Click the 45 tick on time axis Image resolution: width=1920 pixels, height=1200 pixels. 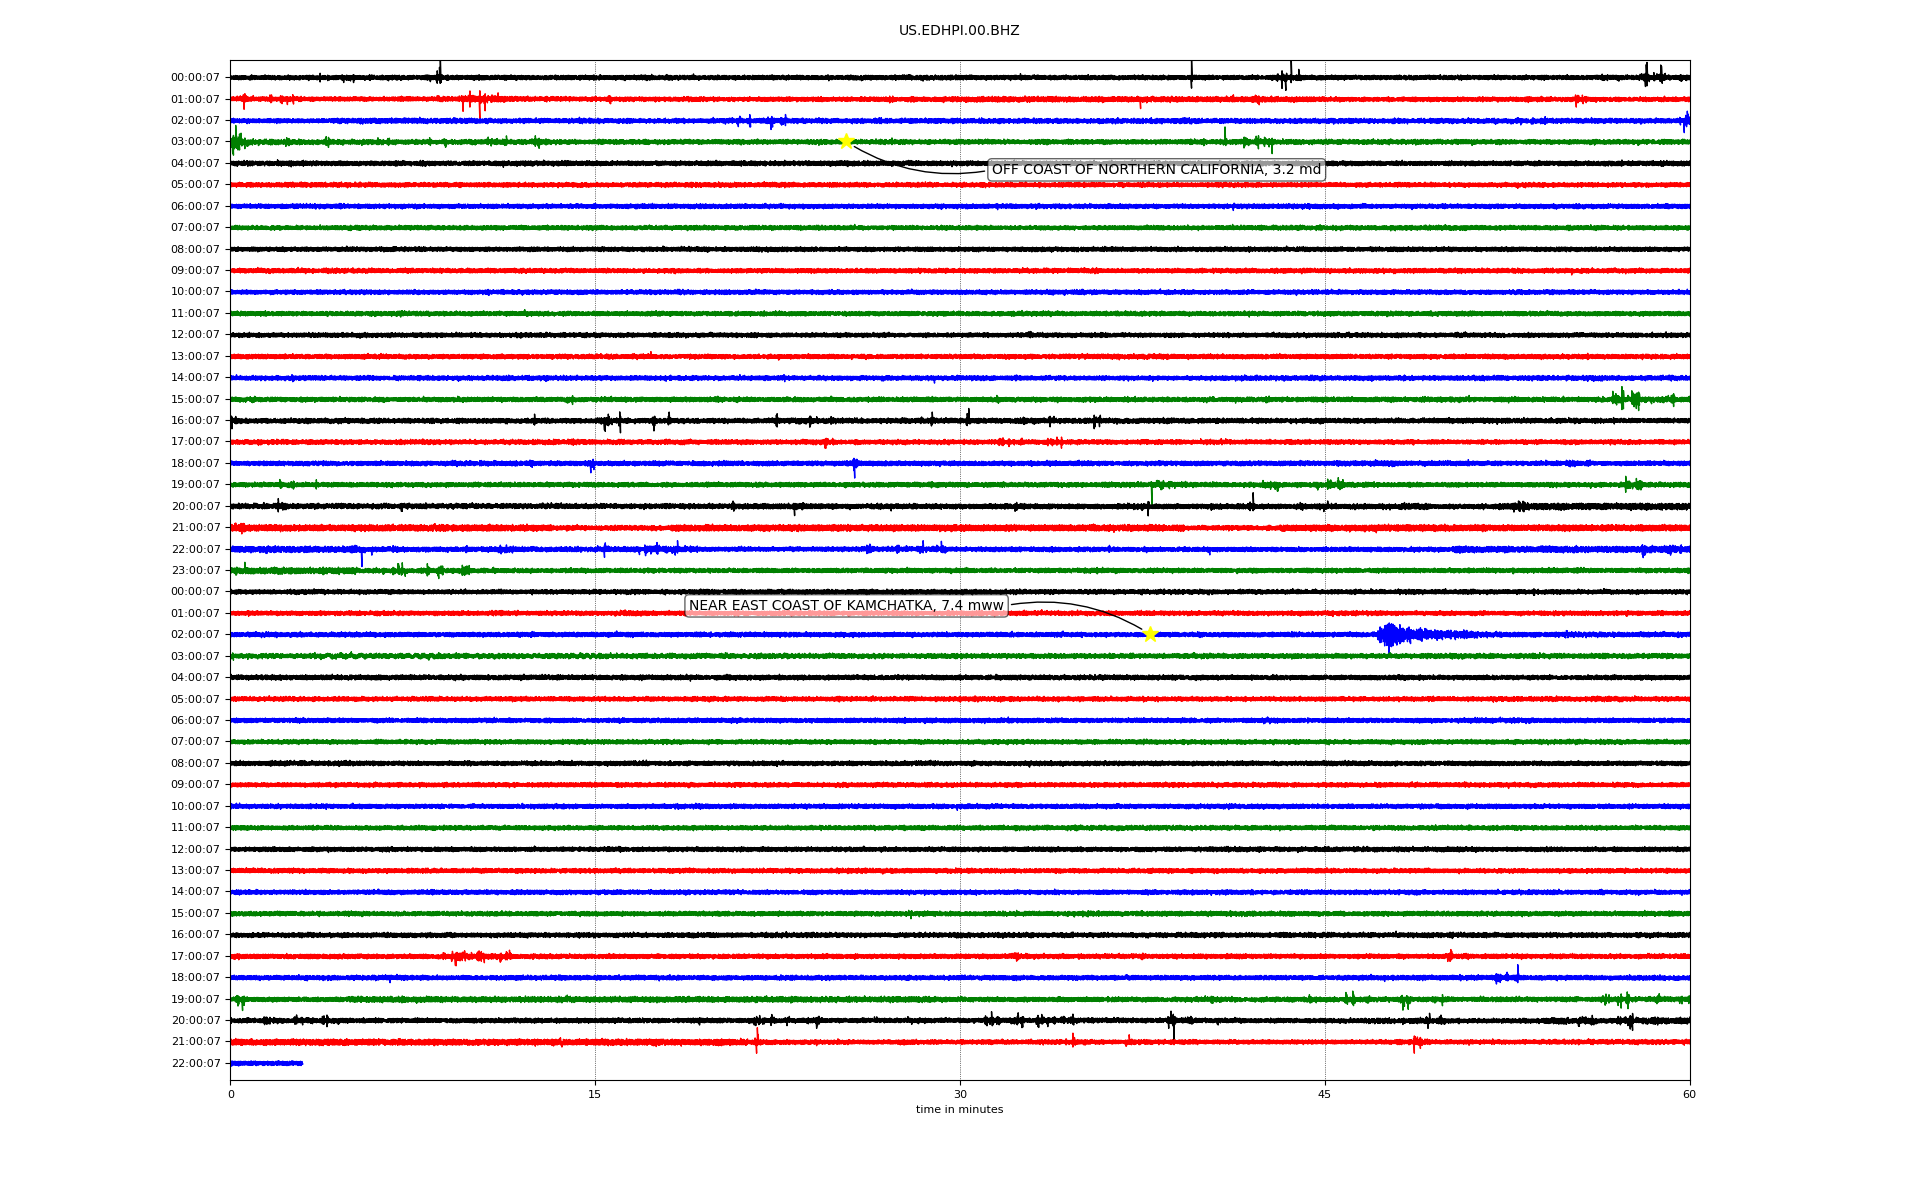tap(1324, 1094)
